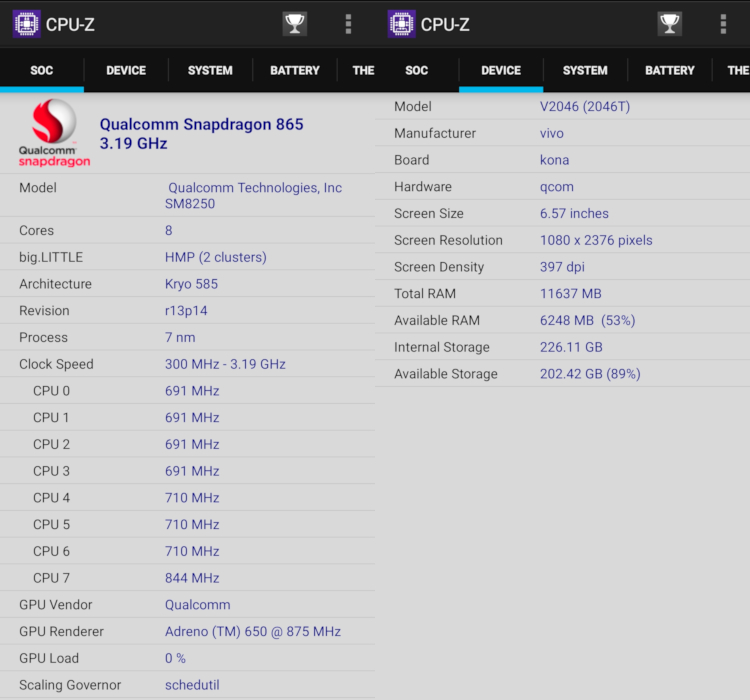Tap 'r13p14' revision value
The height and width of the screenshot is (700, 750).
pos(186,311)
